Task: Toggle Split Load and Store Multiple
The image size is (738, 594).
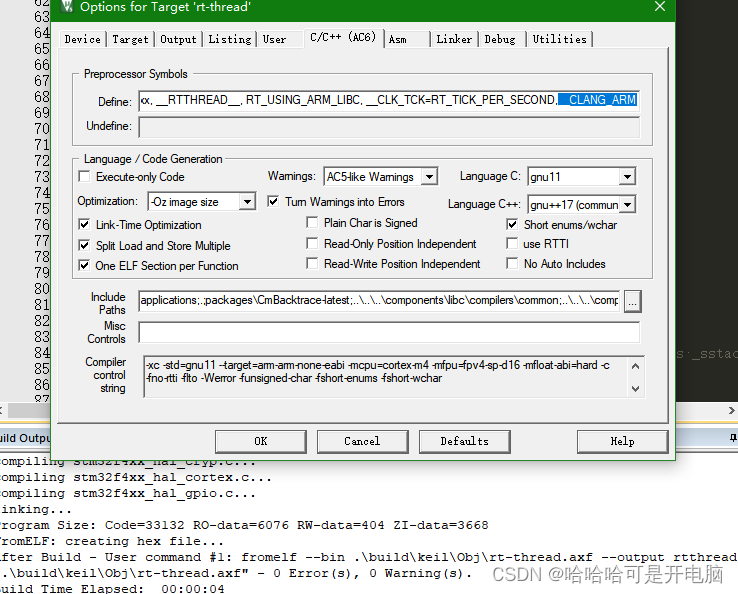Action: 84,245
